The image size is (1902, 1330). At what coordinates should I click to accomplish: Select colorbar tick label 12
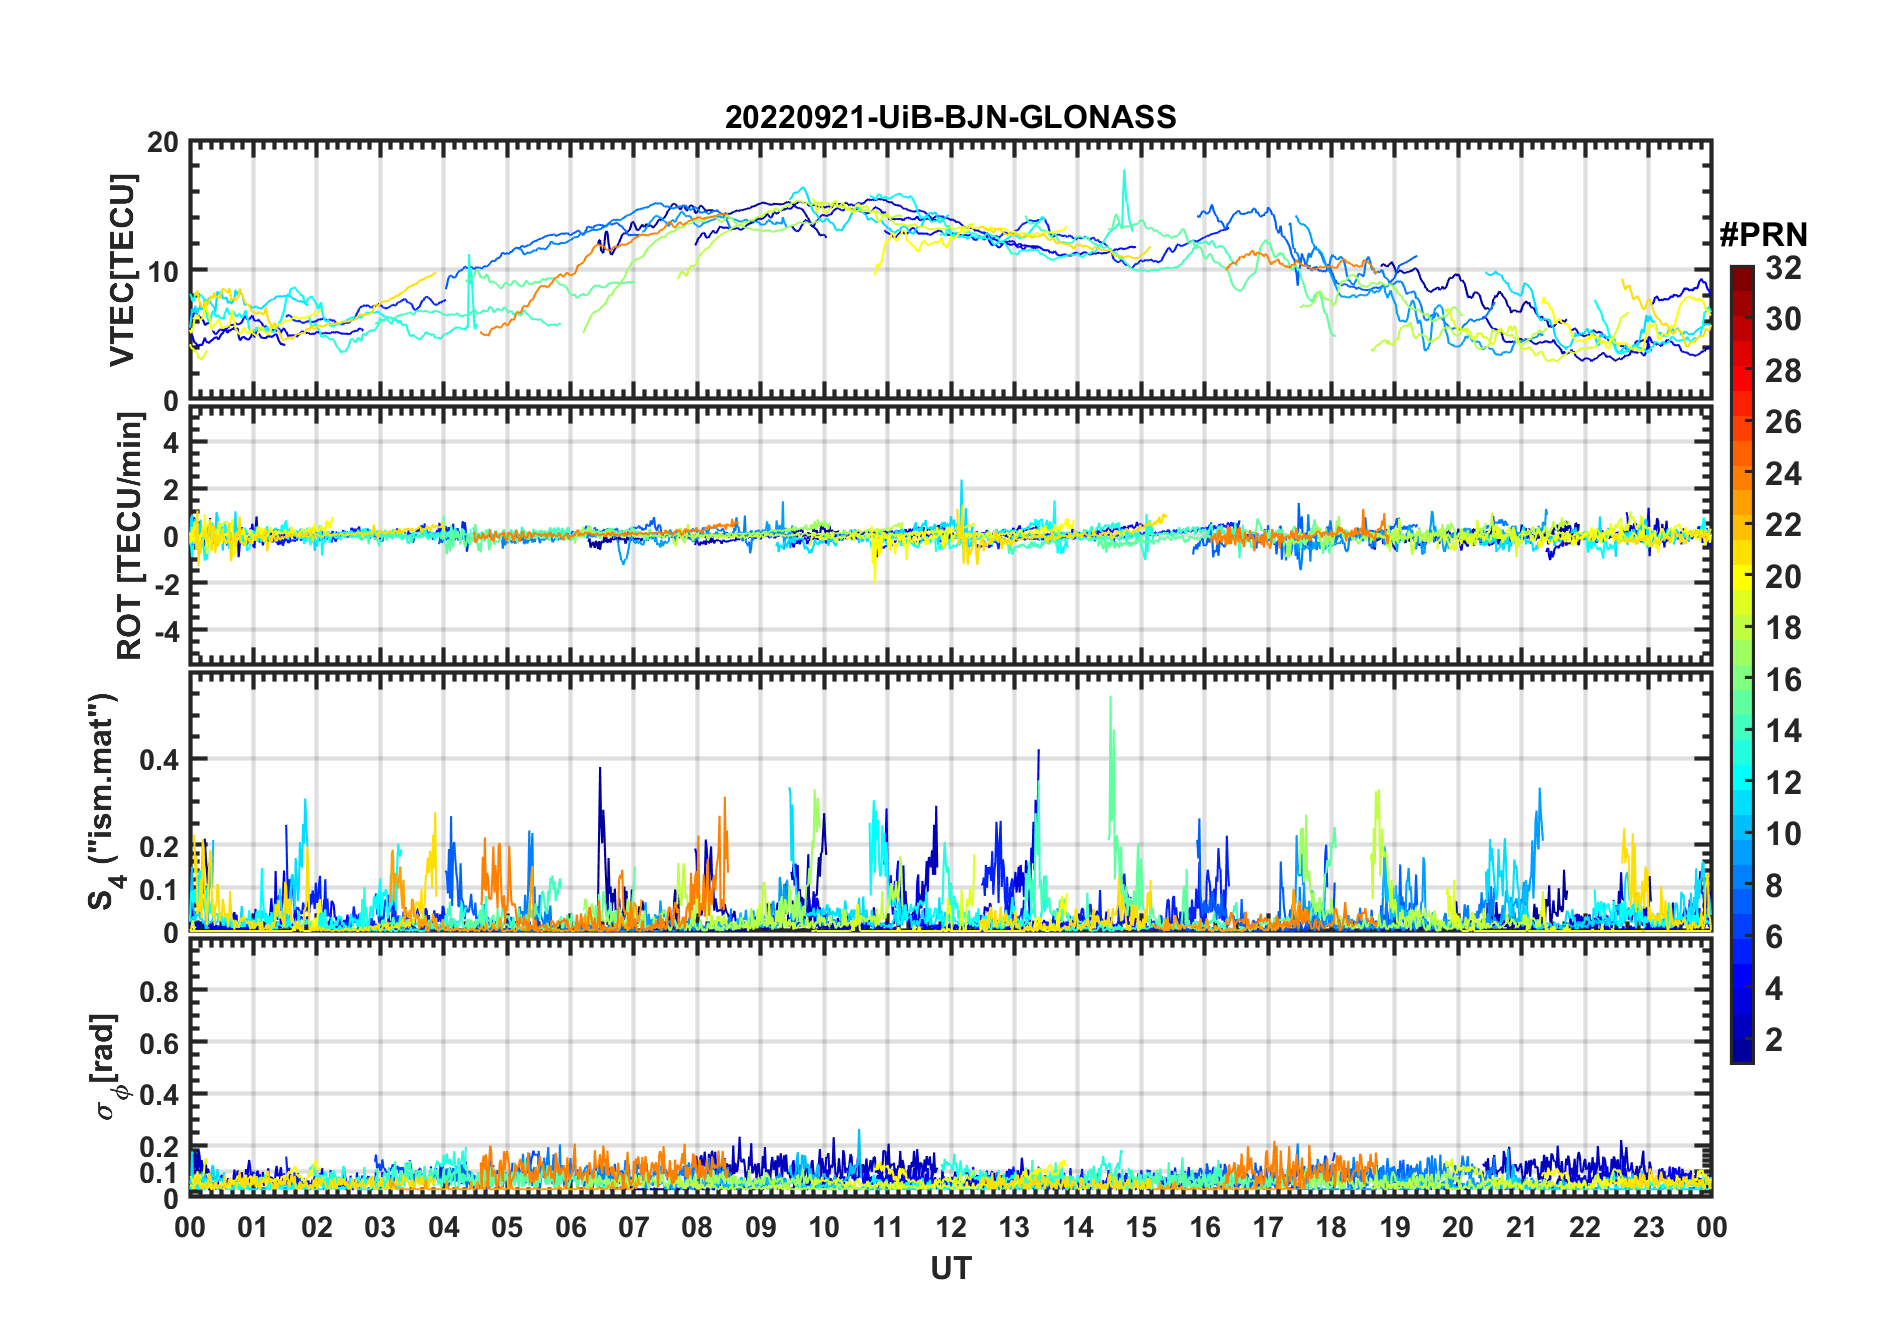[1783, 783]
